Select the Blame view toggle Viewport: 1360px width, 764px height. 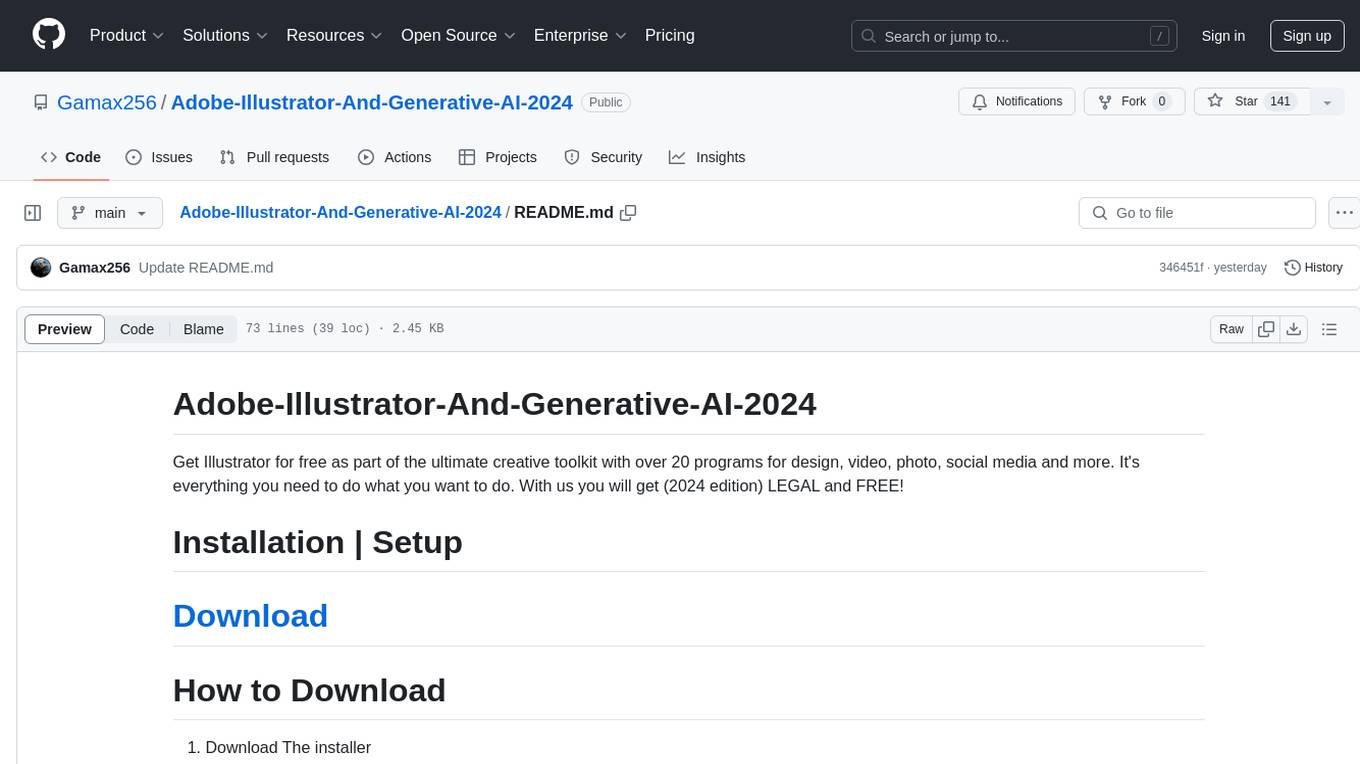coord(203,329)
